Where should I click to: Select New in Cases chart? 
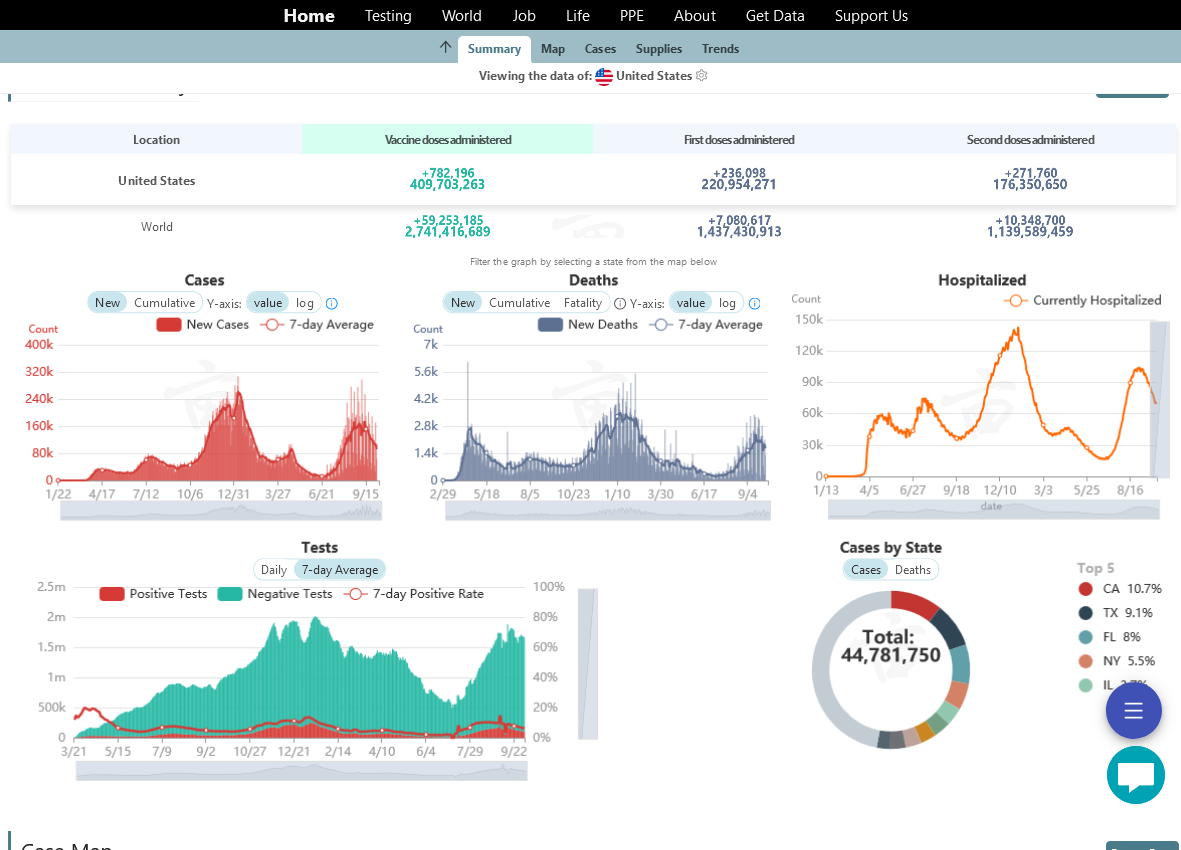coord(107,303)
